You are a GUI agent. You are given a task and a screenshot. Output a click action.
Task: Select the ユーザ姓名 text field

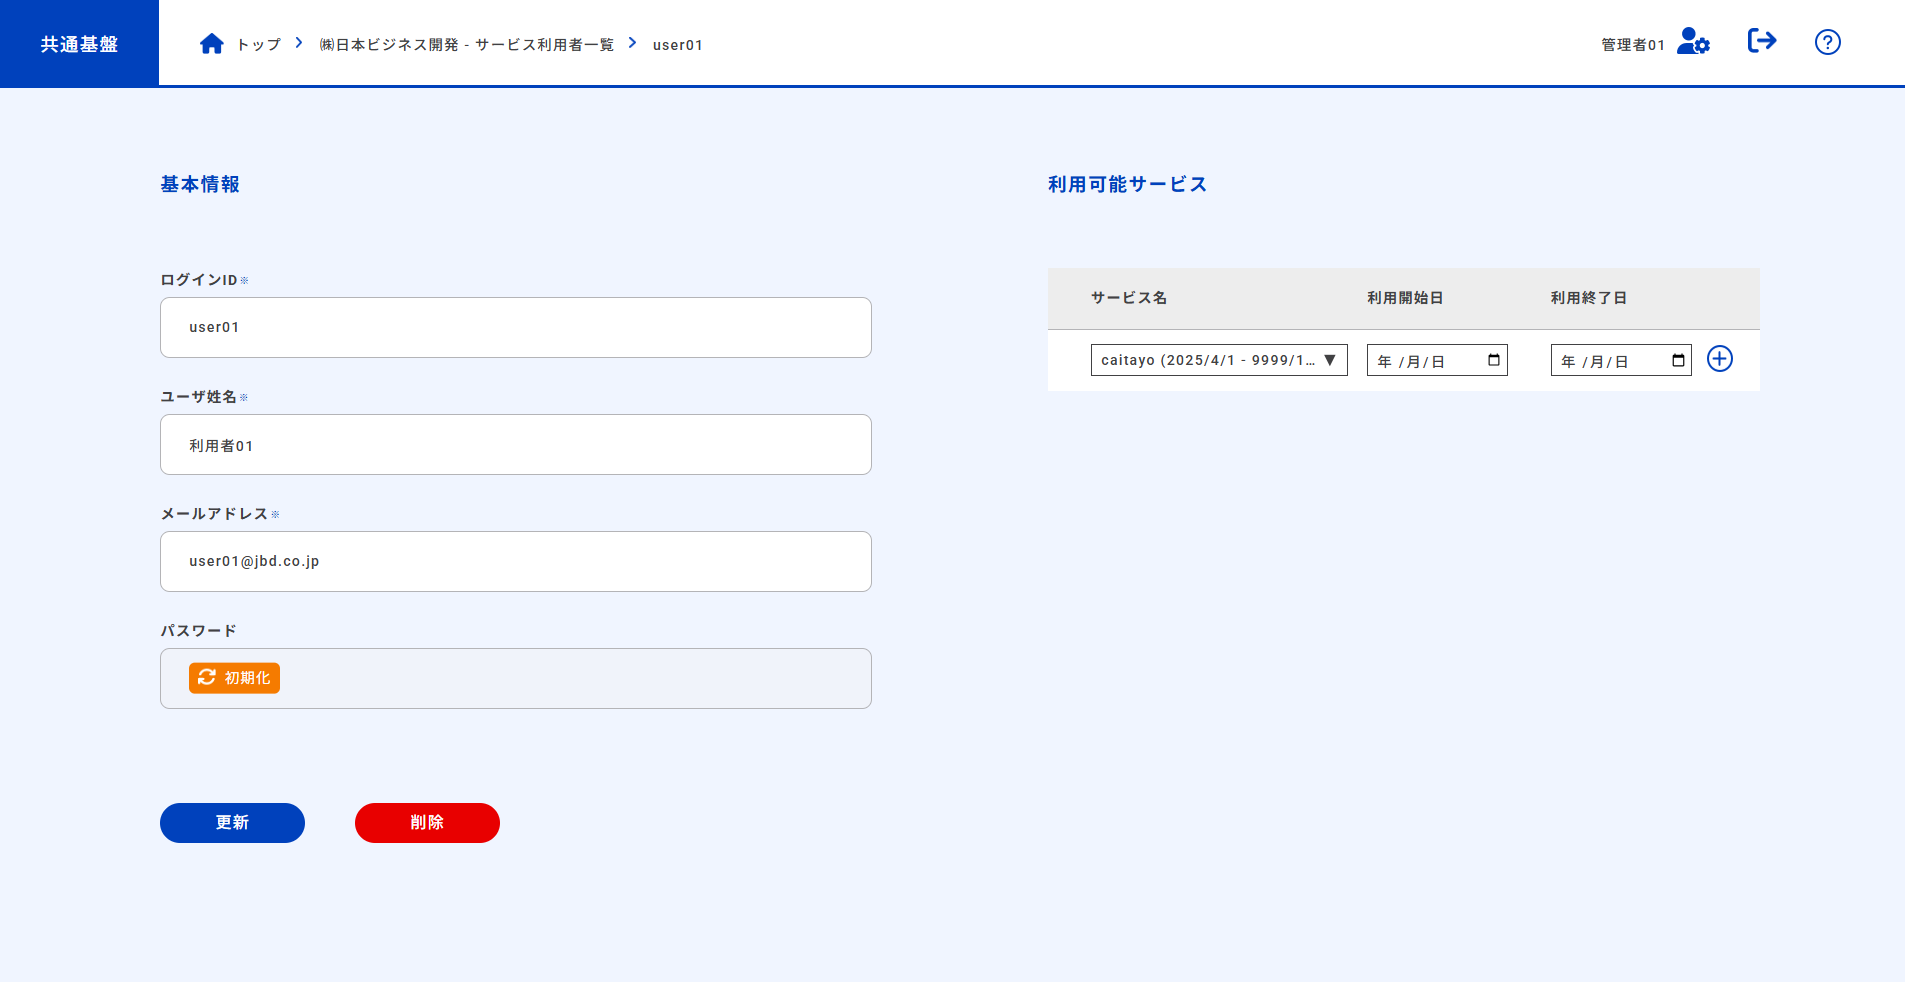tap(515, 444)
